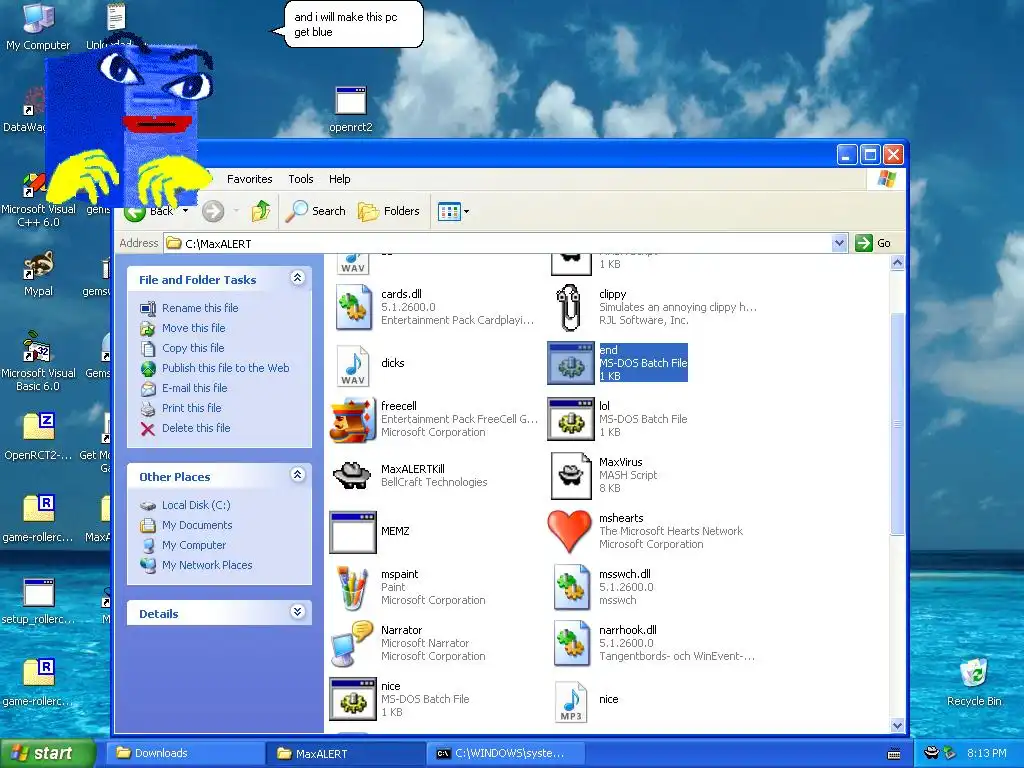Go to My Network Places

click(x=207, y=566)
